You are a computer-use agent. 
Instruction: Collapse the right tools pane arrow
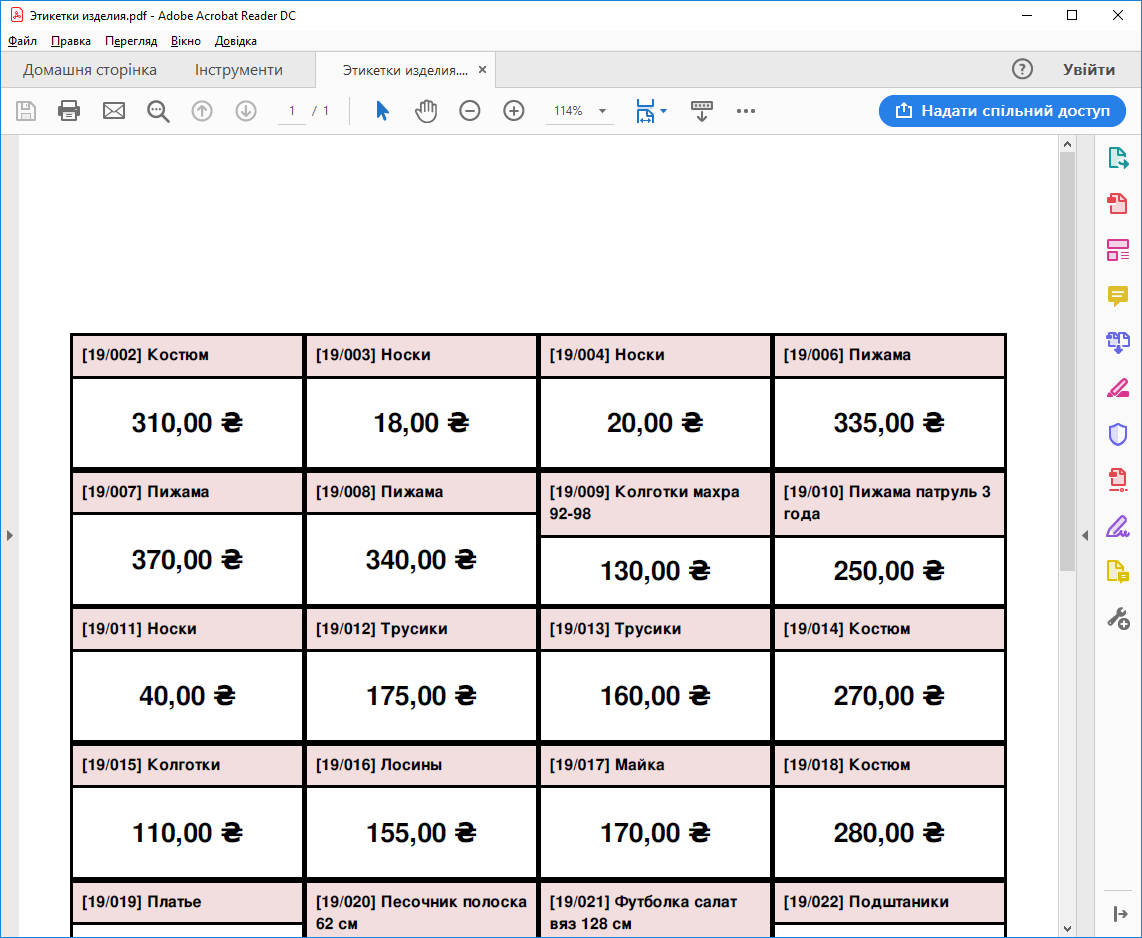click(1121, 913)
